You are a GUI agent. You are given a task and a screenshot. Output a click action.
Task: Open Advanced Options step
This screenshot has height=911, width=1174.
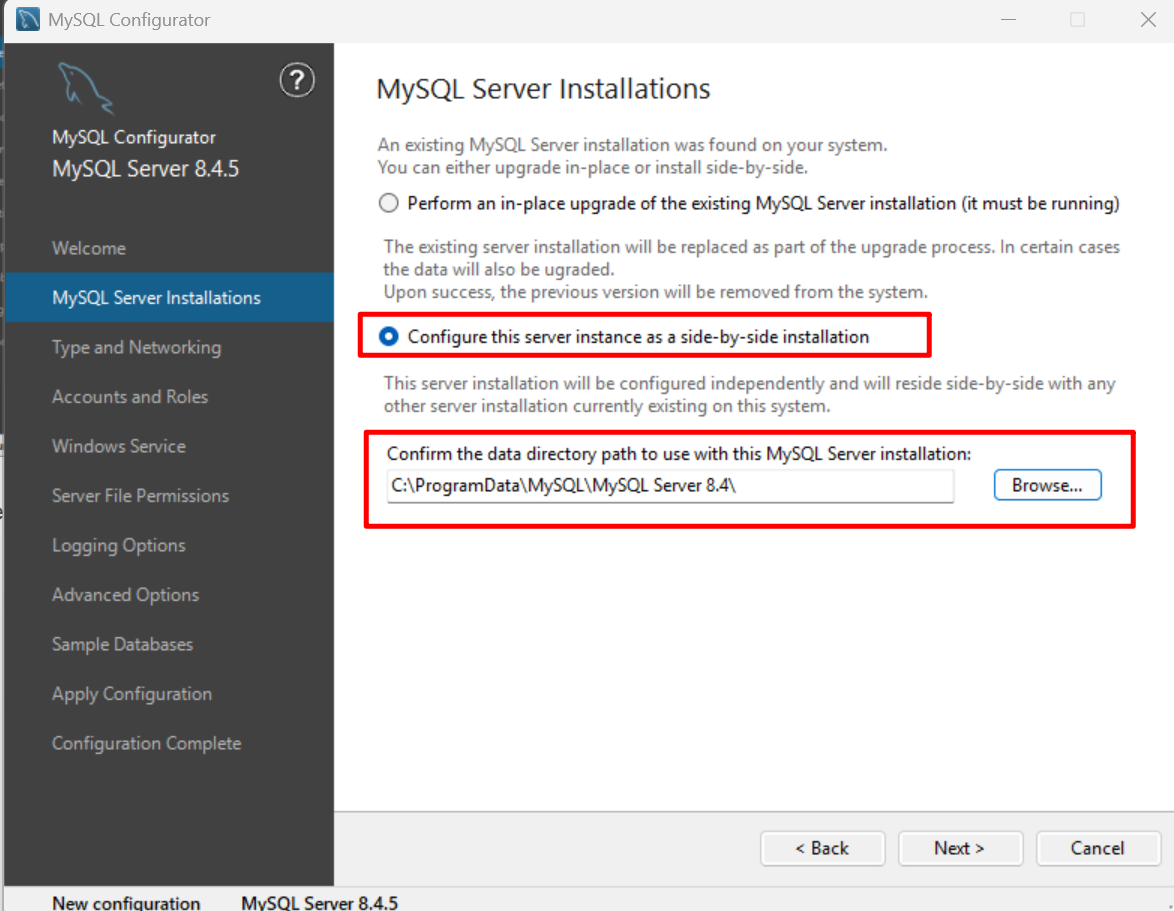click(x=124, y=594)
